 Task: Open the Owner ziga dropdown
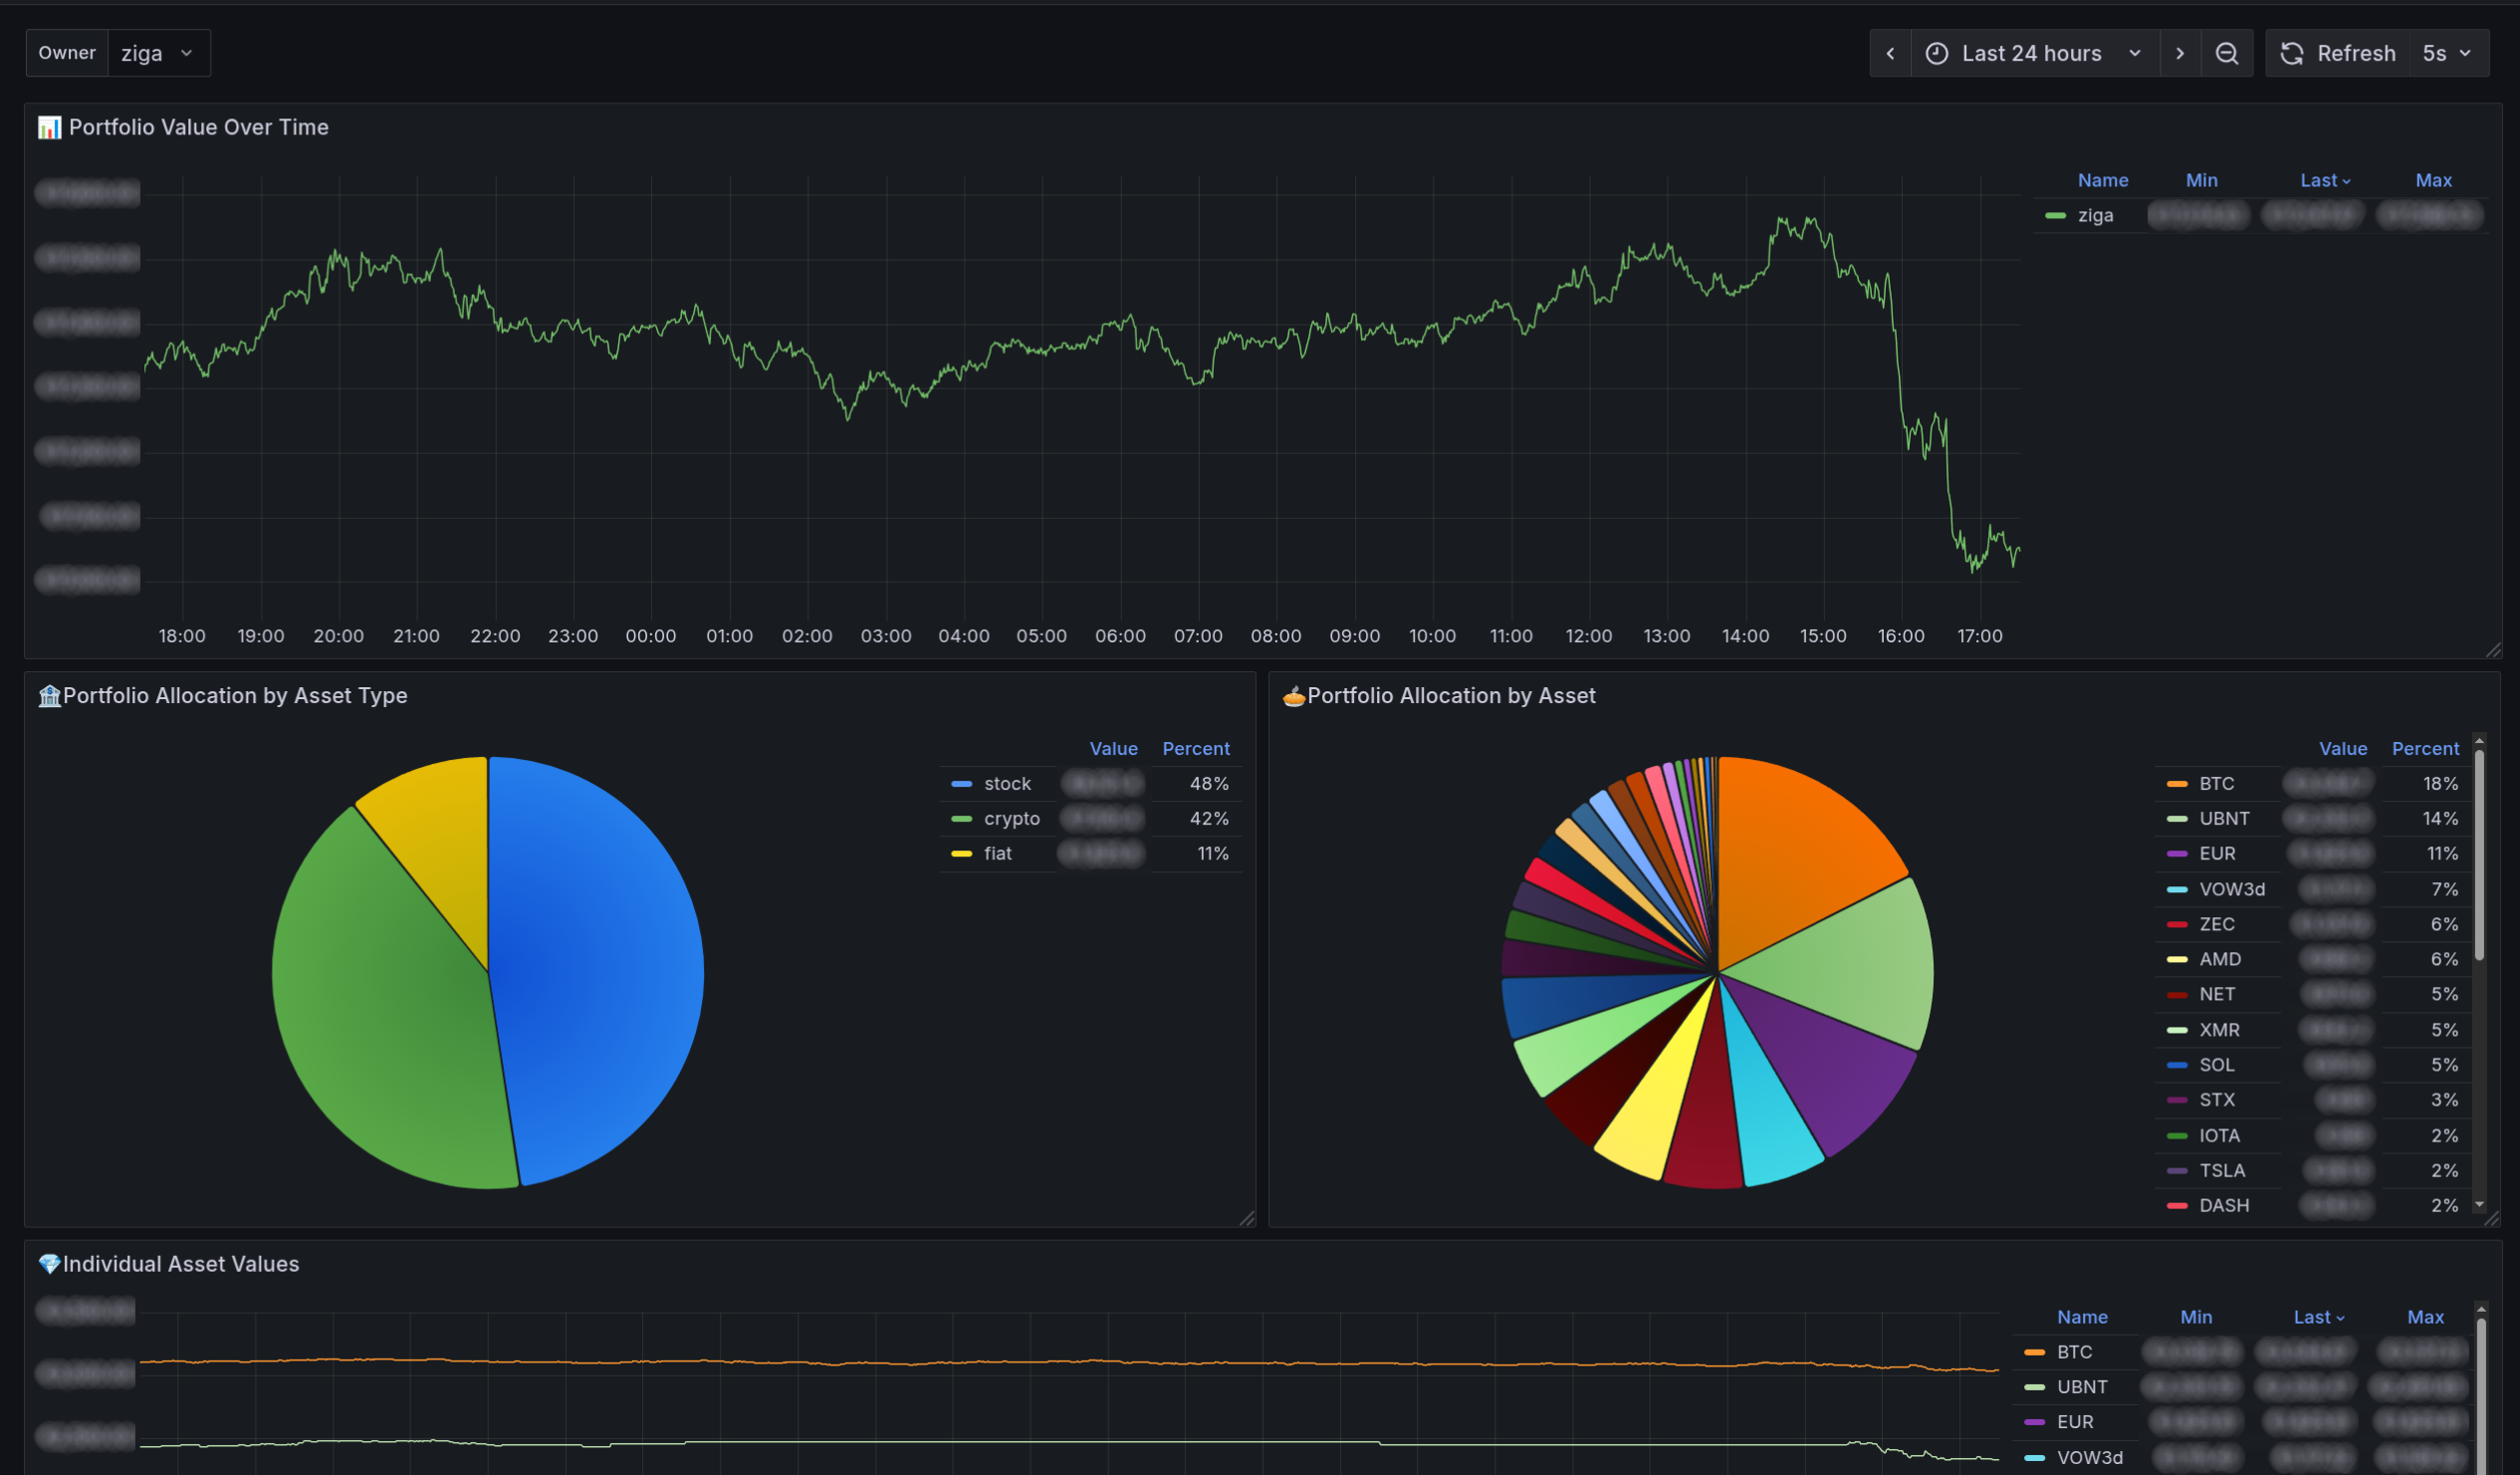[x=156, y=53]
